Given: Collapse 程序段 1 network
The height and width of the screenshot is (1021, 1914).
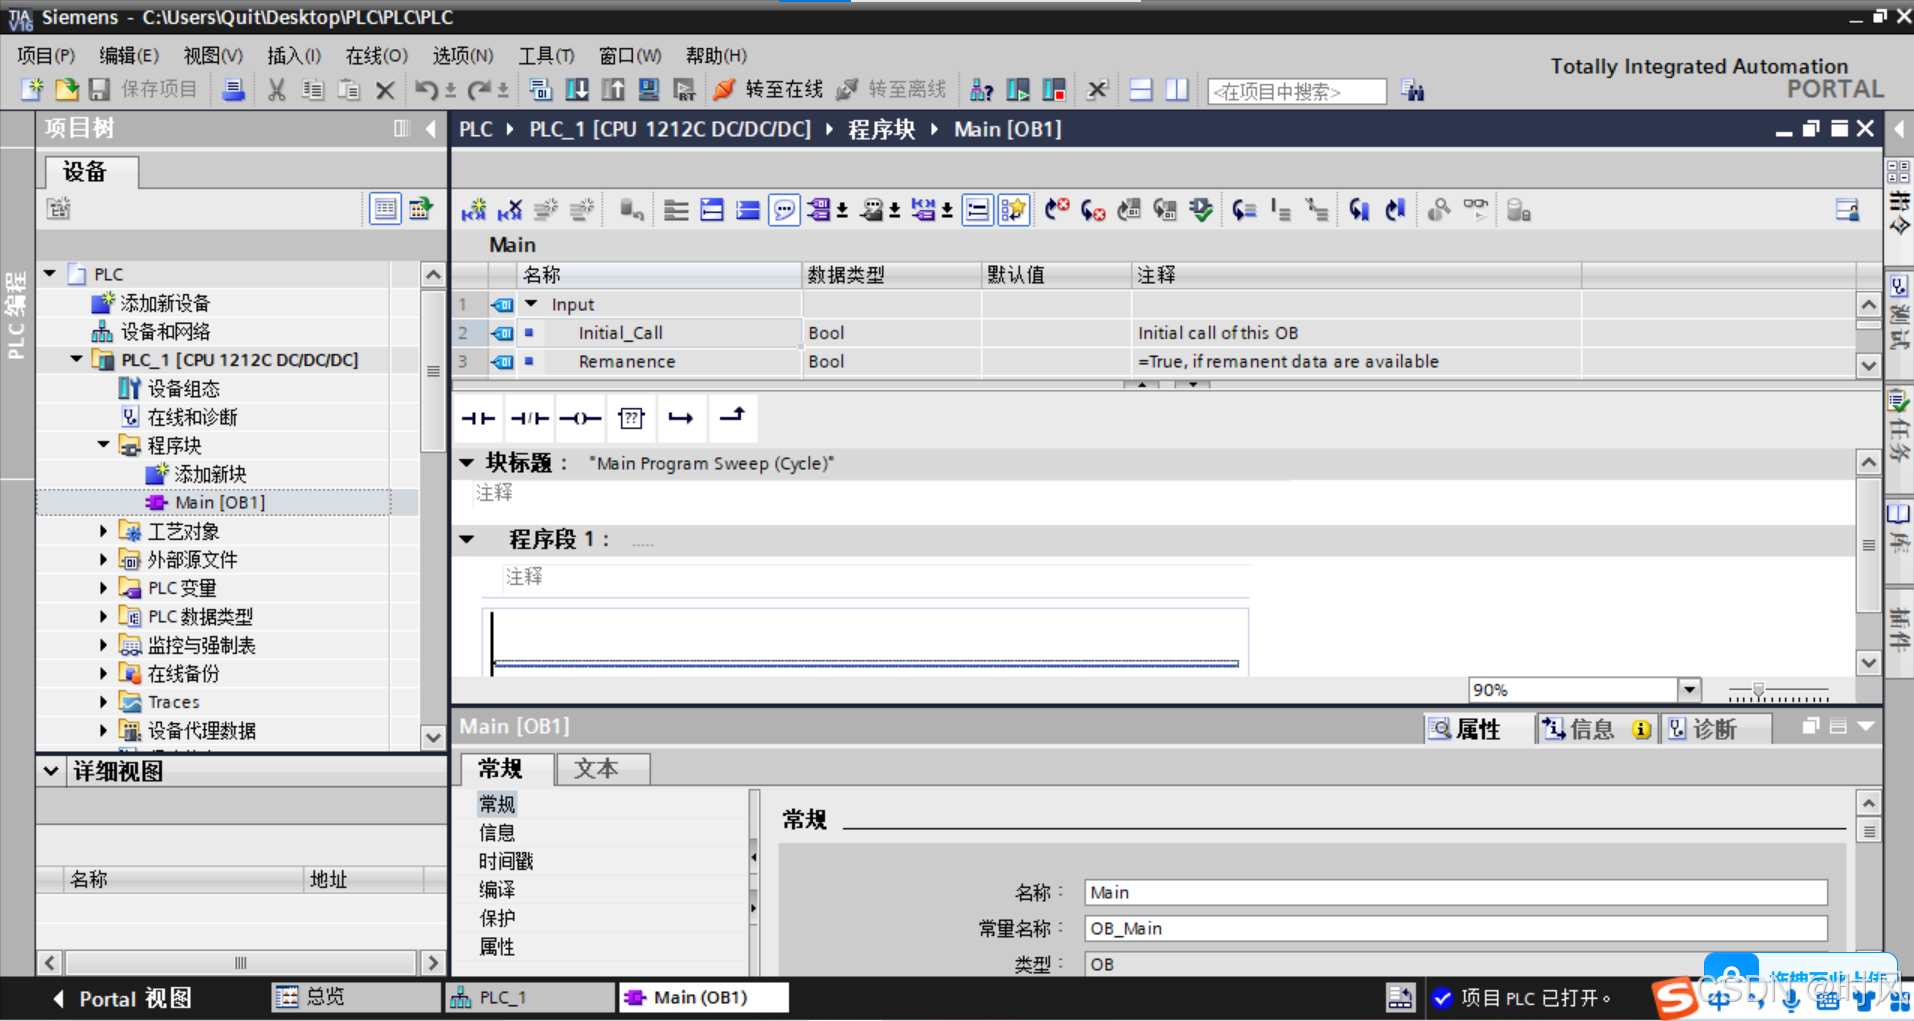Looking at the screenshot, I should coord(467,540).
